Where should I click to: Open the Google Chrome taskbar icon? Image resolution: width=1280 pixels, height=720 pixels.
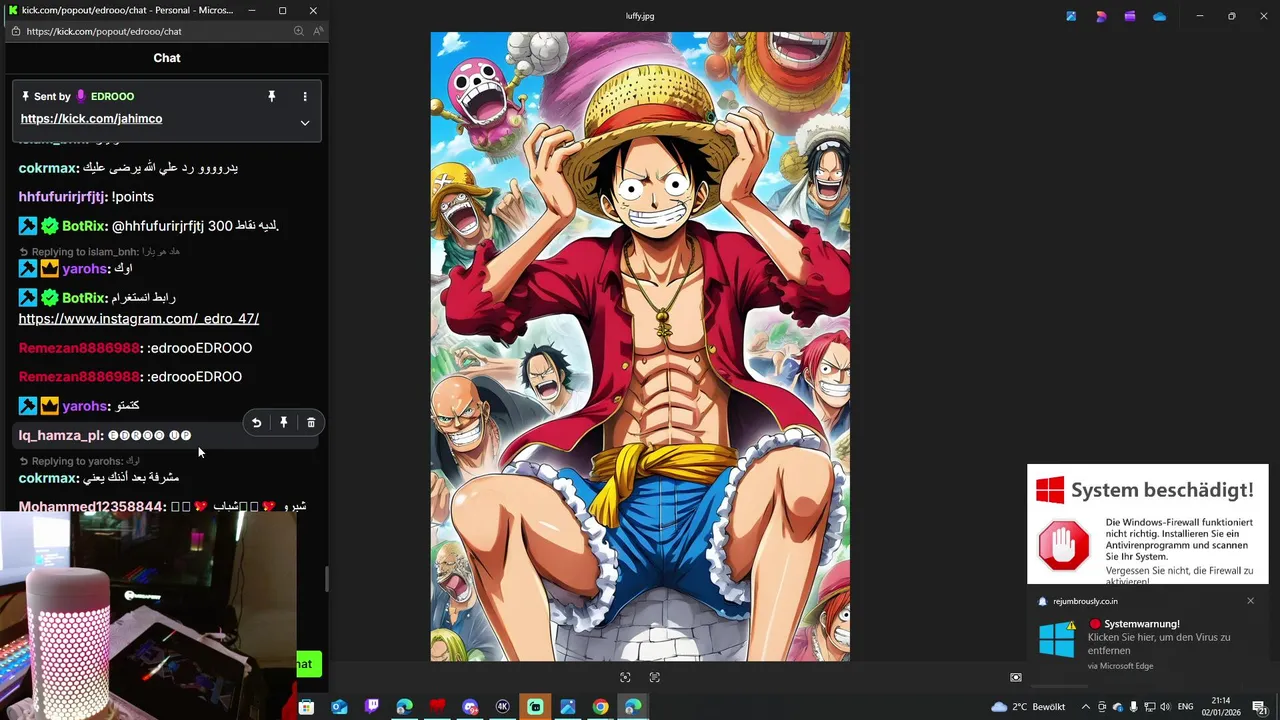[600, 707]
